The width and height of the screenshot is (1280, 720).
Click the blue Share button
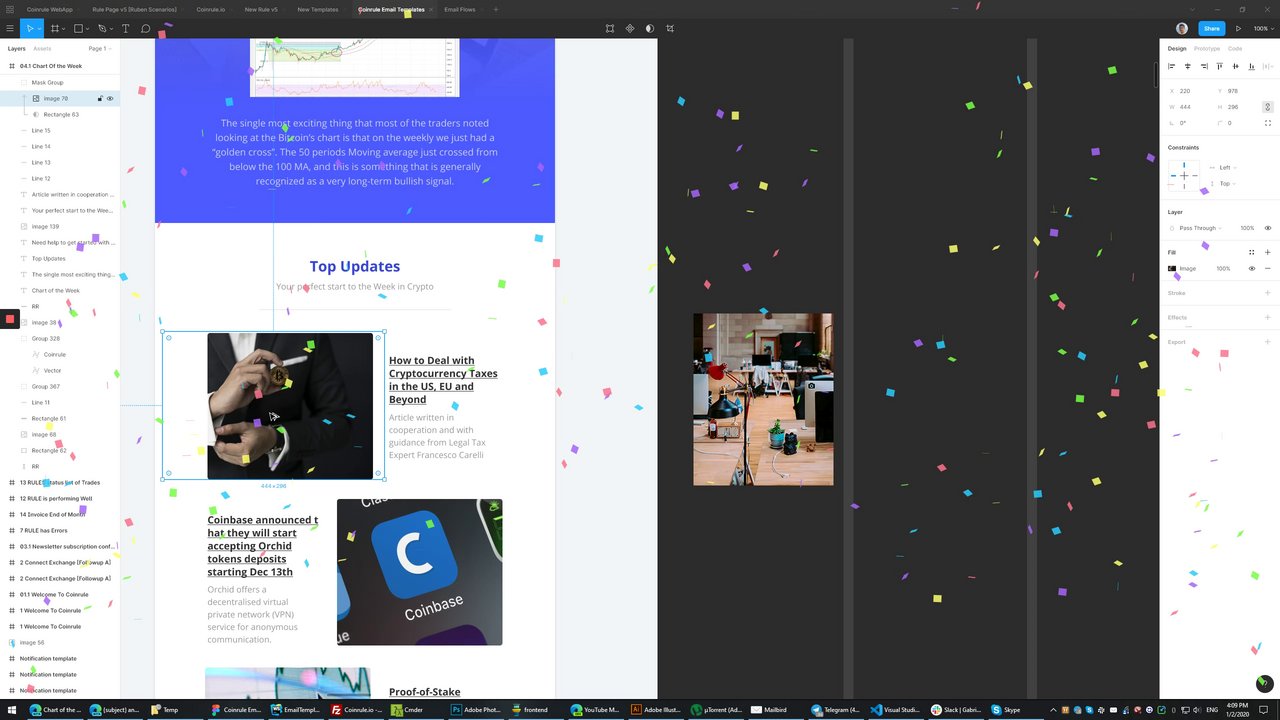coord(1212,28)
